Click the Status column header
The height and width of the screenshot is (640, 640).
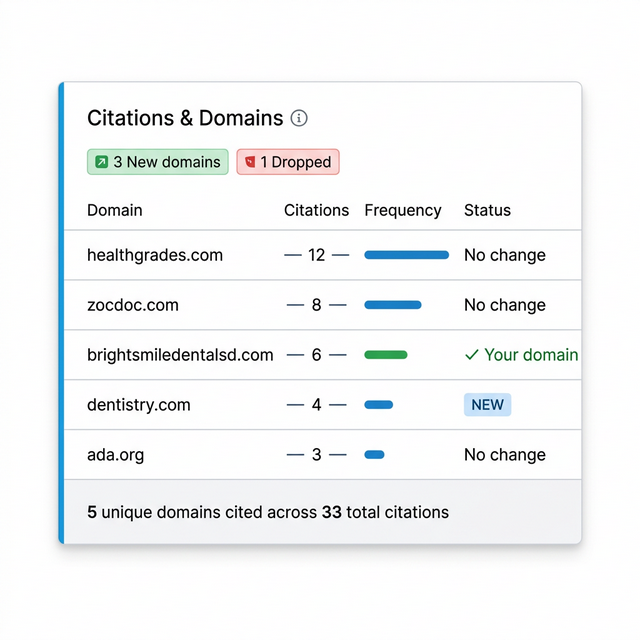(x=487, y=210)
